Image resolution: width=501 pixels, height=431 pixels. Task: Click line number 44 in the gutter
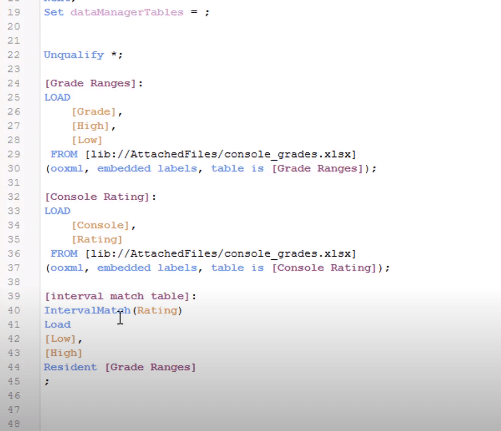[x=14, y=367]
